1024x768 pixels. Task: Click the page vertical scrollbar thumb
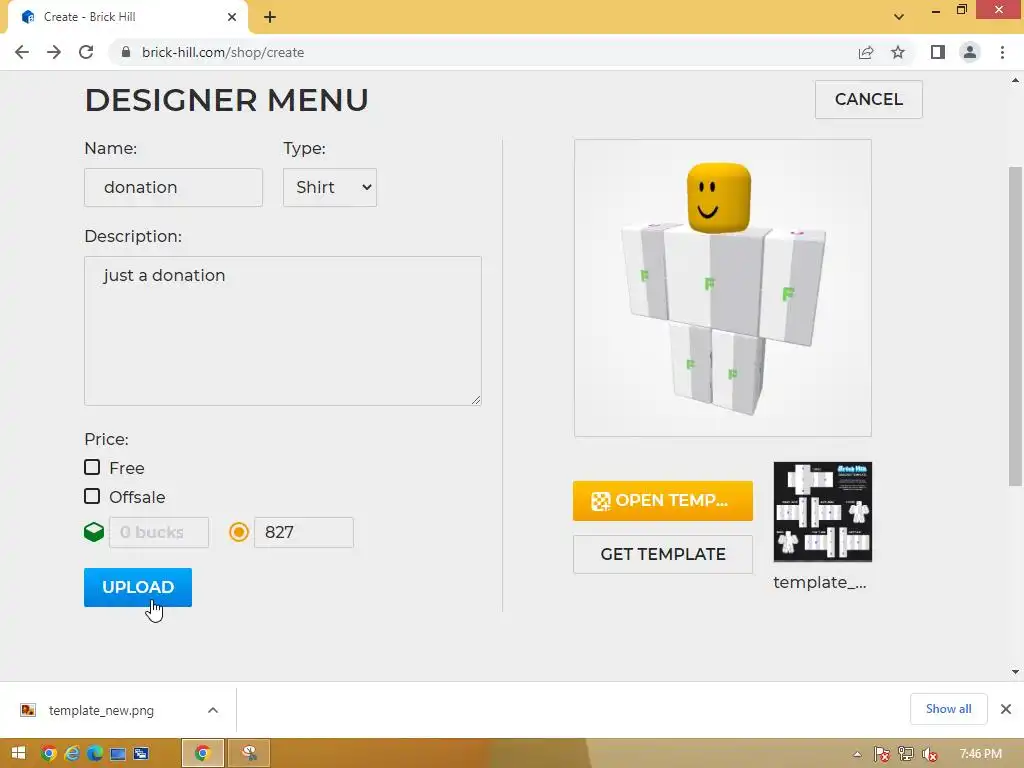click(x=1015, y=327)
